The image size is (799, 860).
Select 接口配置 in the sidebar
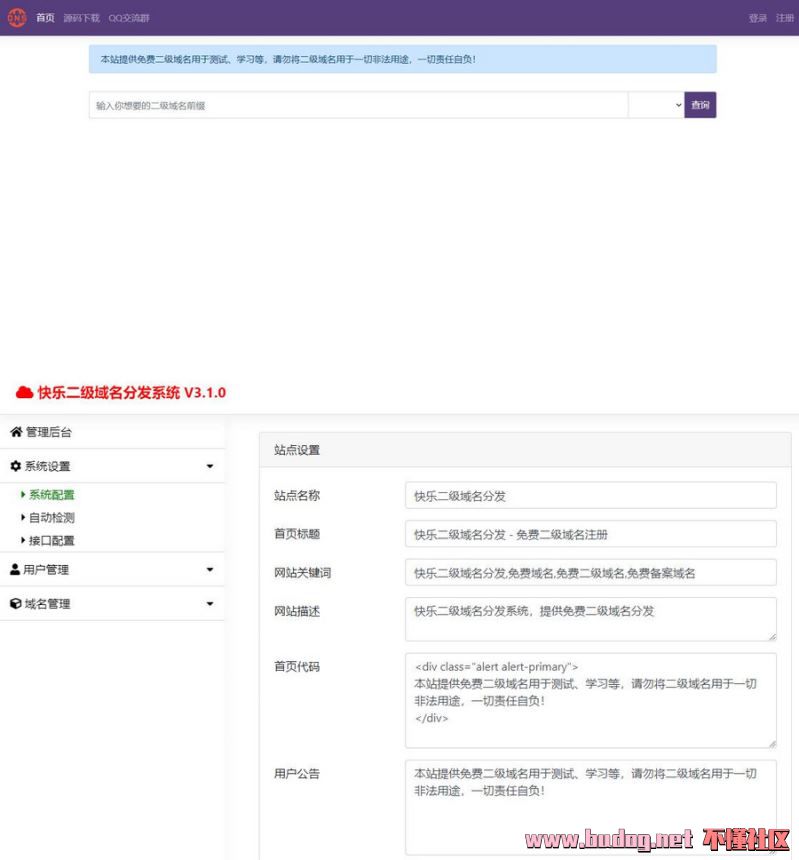[x=51, y=541]
